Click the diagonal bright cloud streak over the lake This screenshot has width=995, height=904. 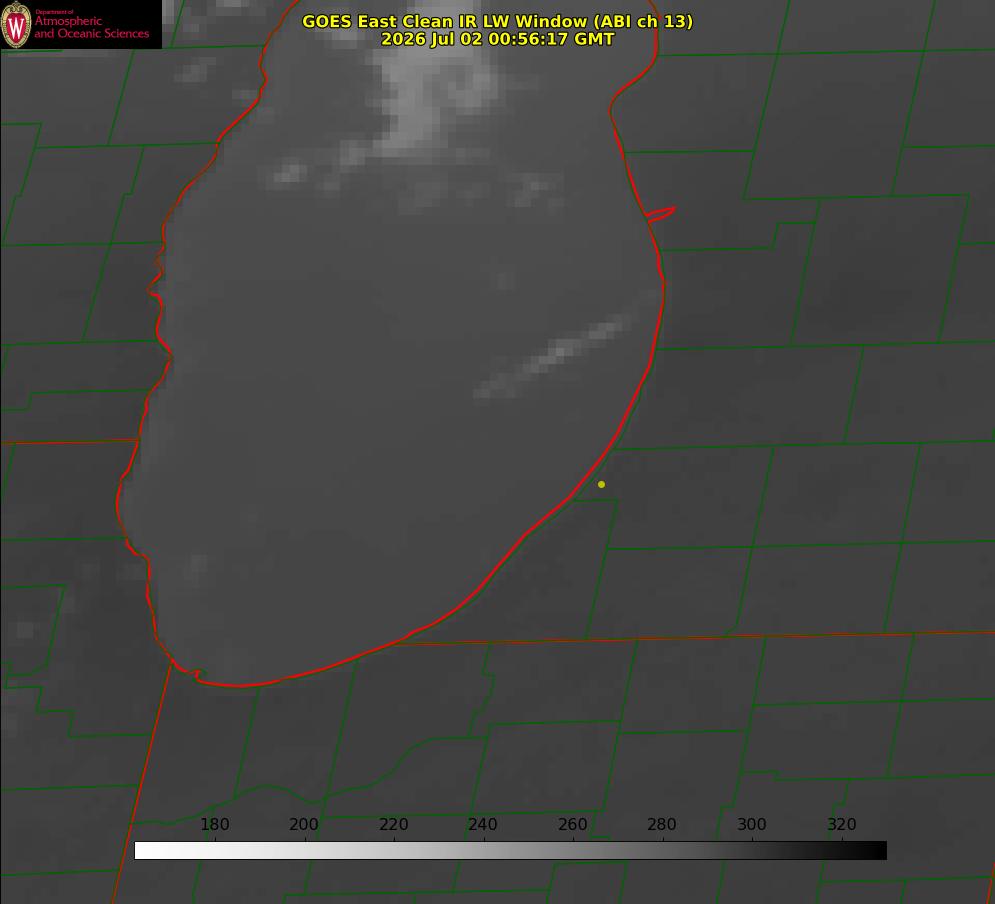click(x=553, y=356)
